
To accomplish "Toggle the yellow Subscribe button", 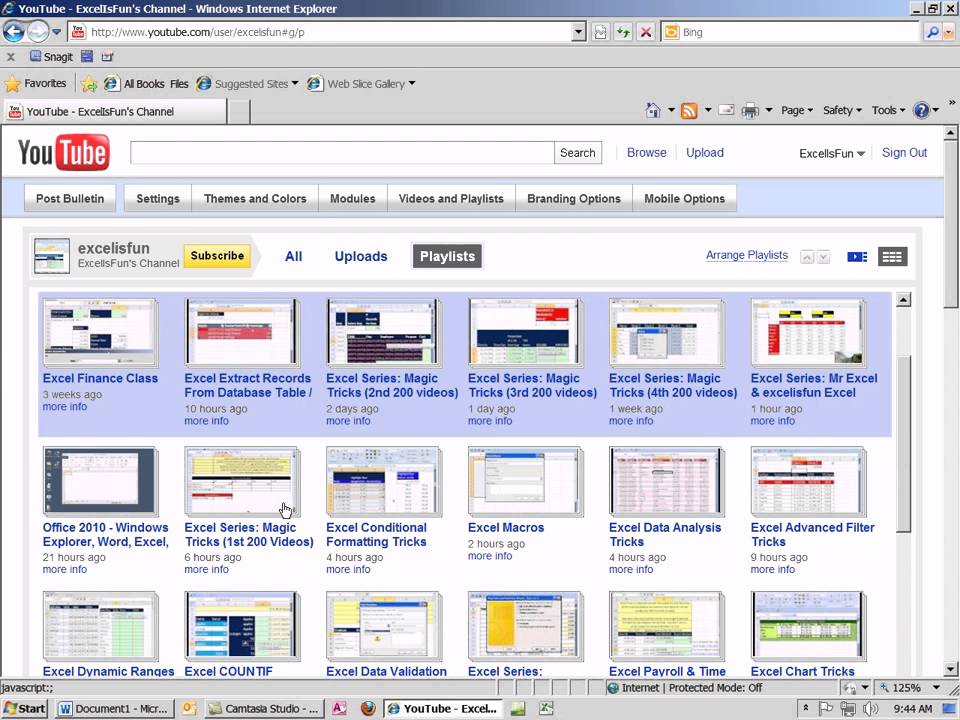I will (217, 256).
